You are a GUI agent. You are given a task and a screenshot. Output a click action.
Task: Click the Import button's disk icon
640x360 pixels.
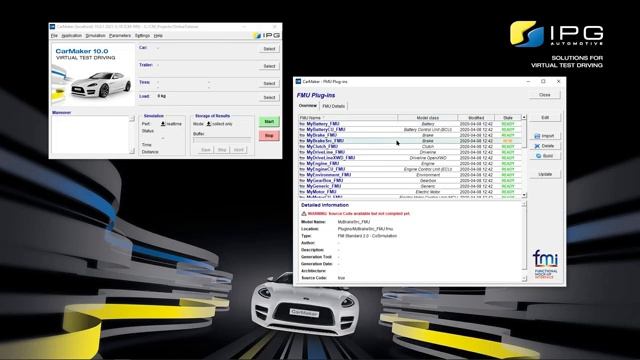pos(537,136)
